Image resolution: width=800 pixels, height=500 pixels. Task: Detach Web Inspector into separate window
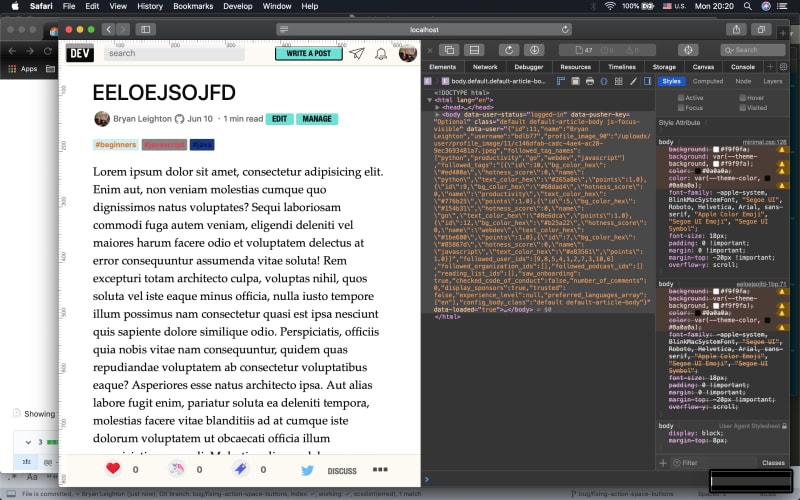pyautogui.click(x=449, y=50)
